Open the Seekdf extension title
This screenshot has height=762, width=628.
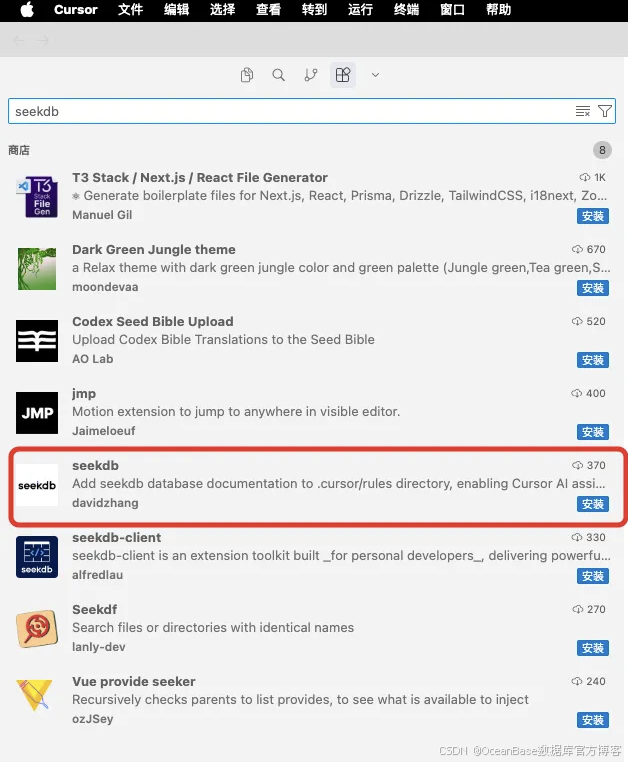click(x=95, y=609)
